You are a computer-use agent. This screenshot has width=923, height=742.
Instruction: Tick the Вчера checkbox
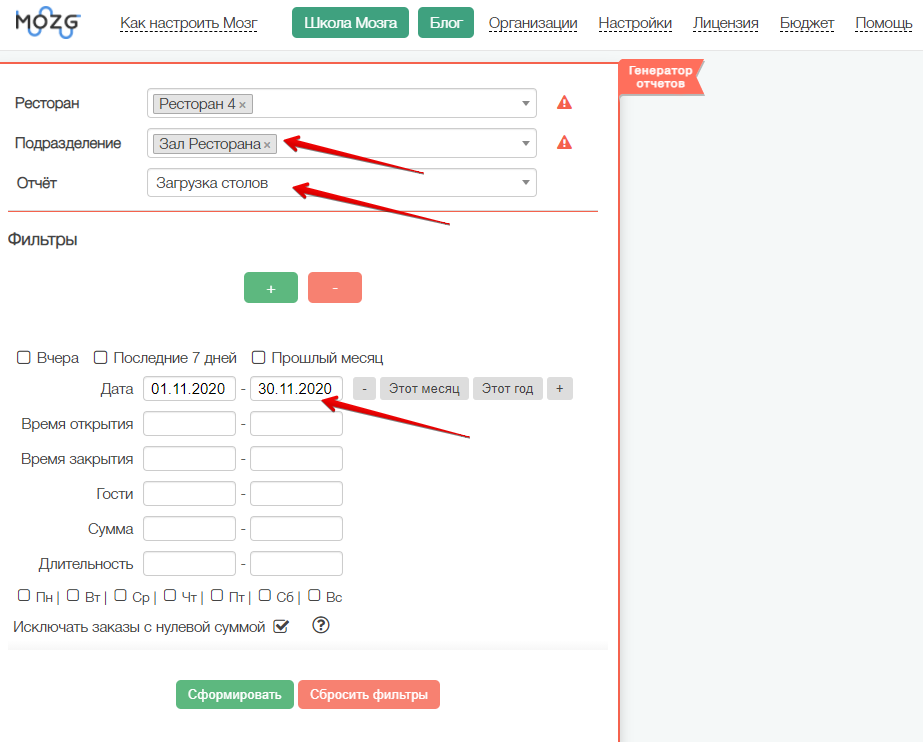coord(24,357)
